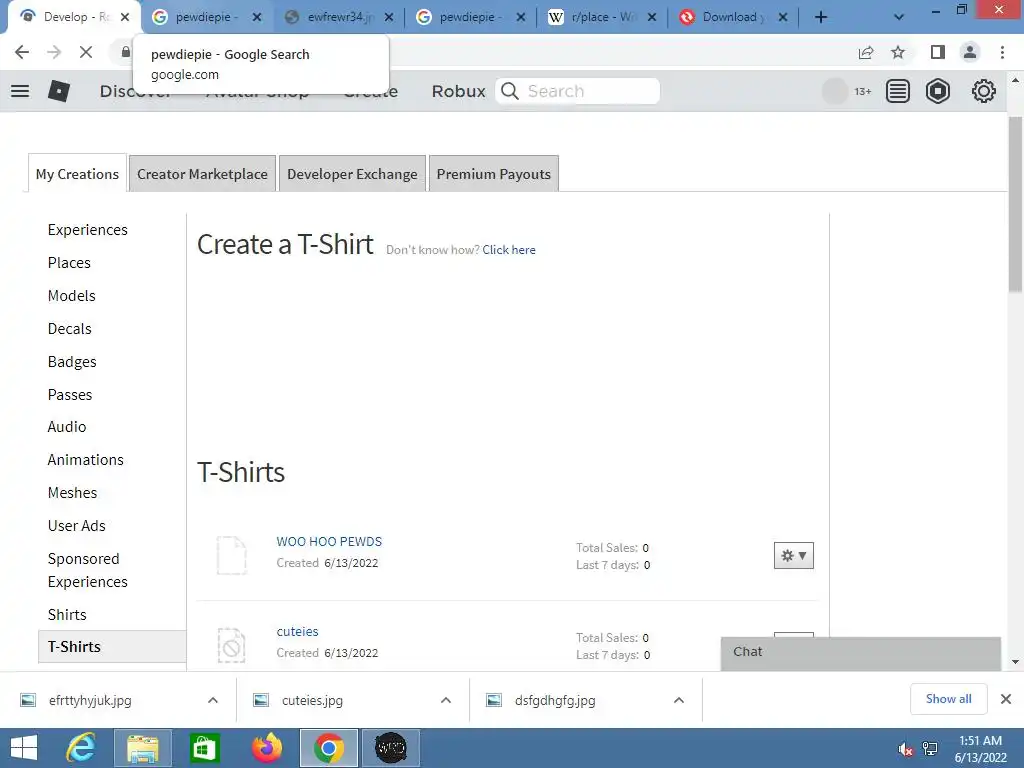Open the Chat panel bar
Viewport: 1024px width, 768px height.
(861, 653)
